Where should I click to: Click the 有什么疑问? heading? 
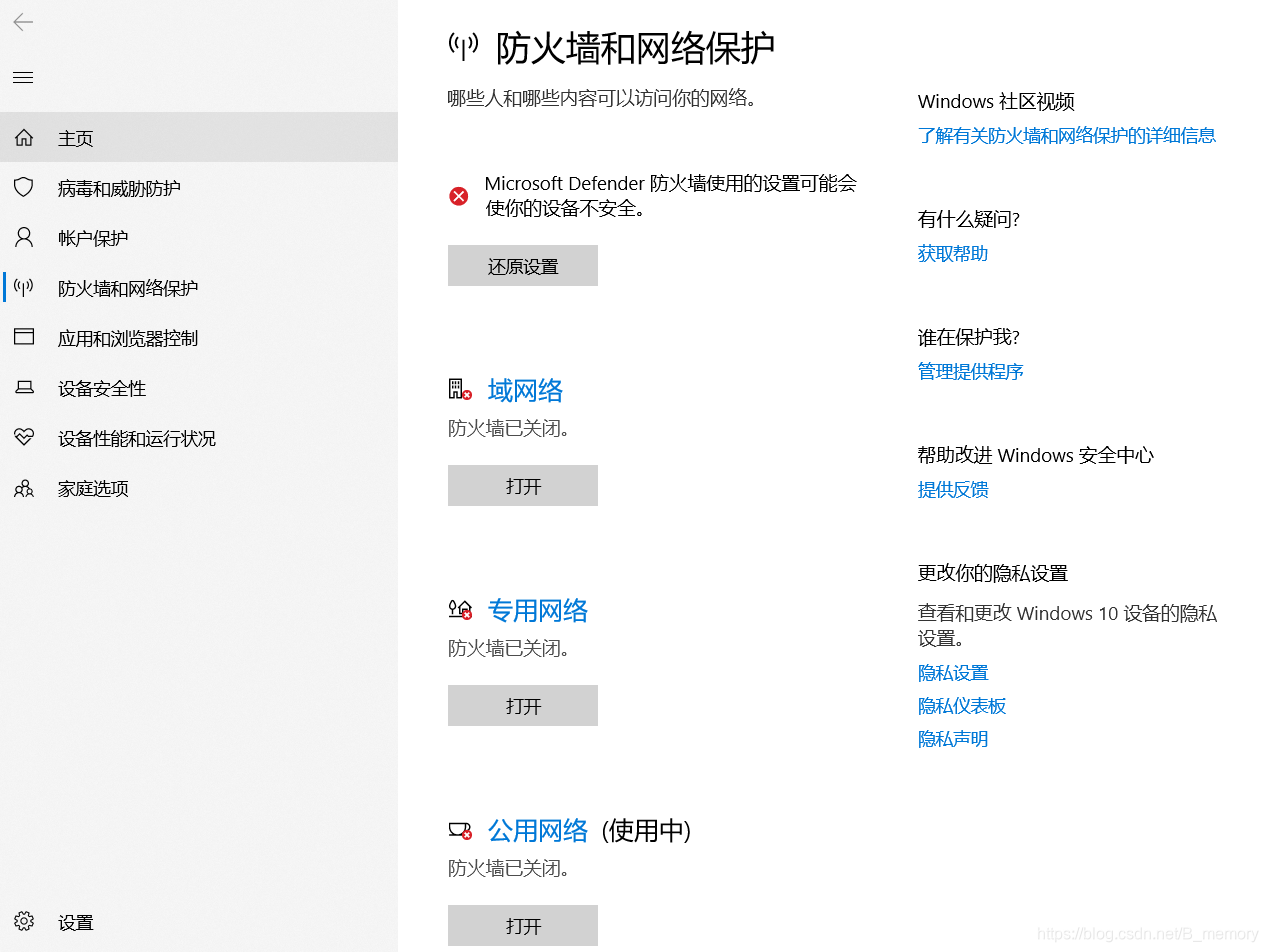(x=969, y=219)
